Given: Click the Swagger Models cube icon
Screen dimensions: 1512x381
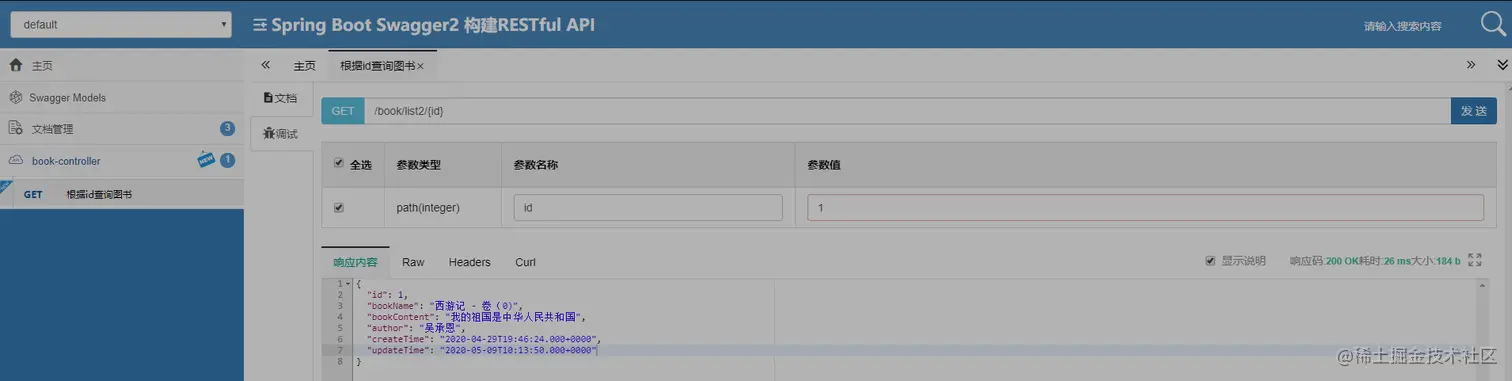Looking at the screenshot, I should tap(15, 97).
